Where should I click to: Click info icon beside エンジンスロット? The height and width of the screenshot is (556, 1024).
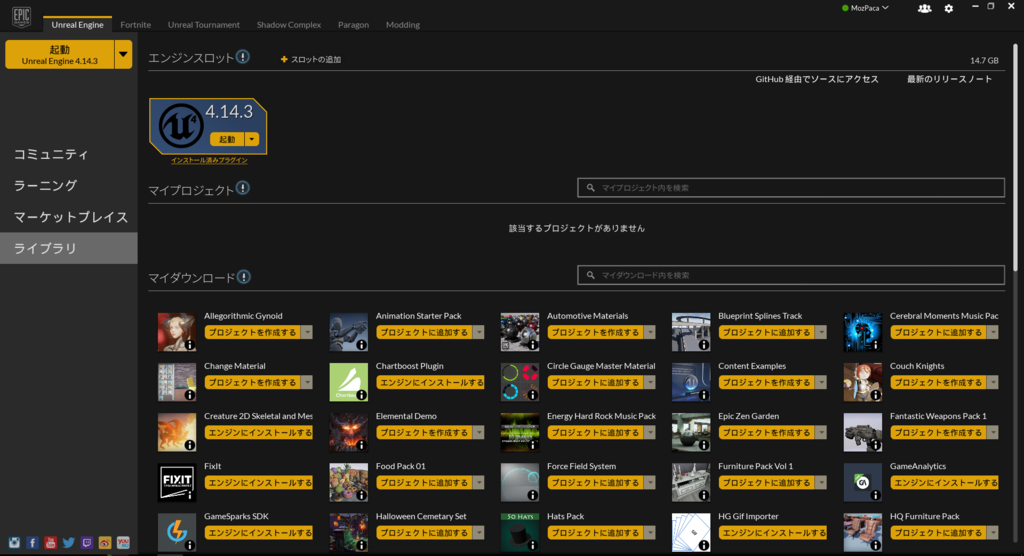pos(243,57)
